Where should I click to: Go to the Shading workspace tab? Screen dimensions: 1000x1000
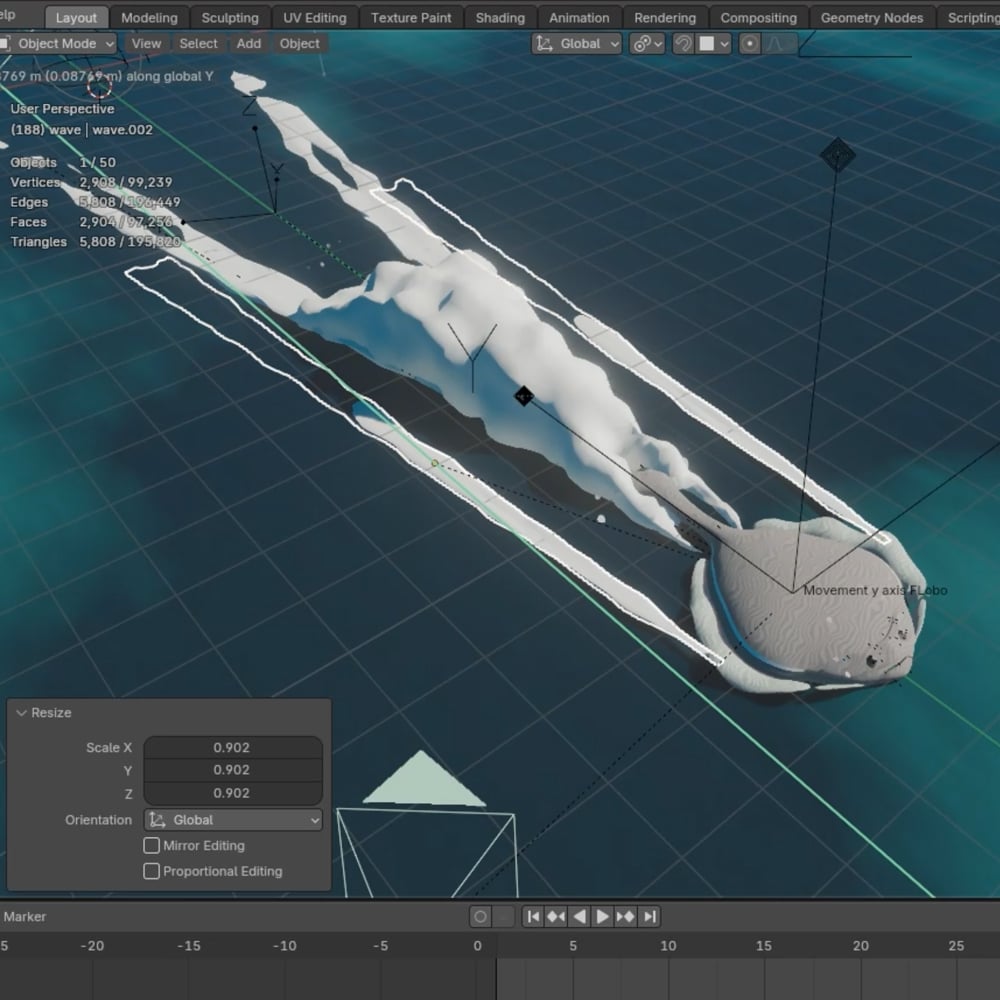point(501,18)
